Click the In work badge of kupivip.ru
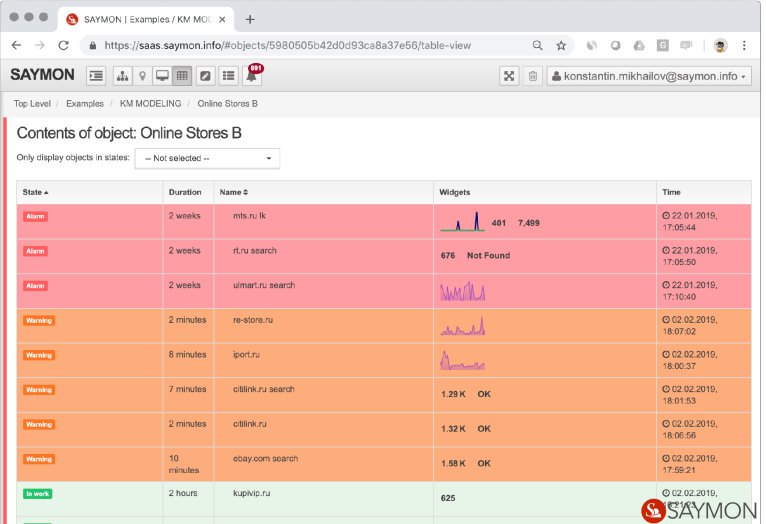Screen dimensions: 766x524 pyautogui.click(x=38, y=494)
